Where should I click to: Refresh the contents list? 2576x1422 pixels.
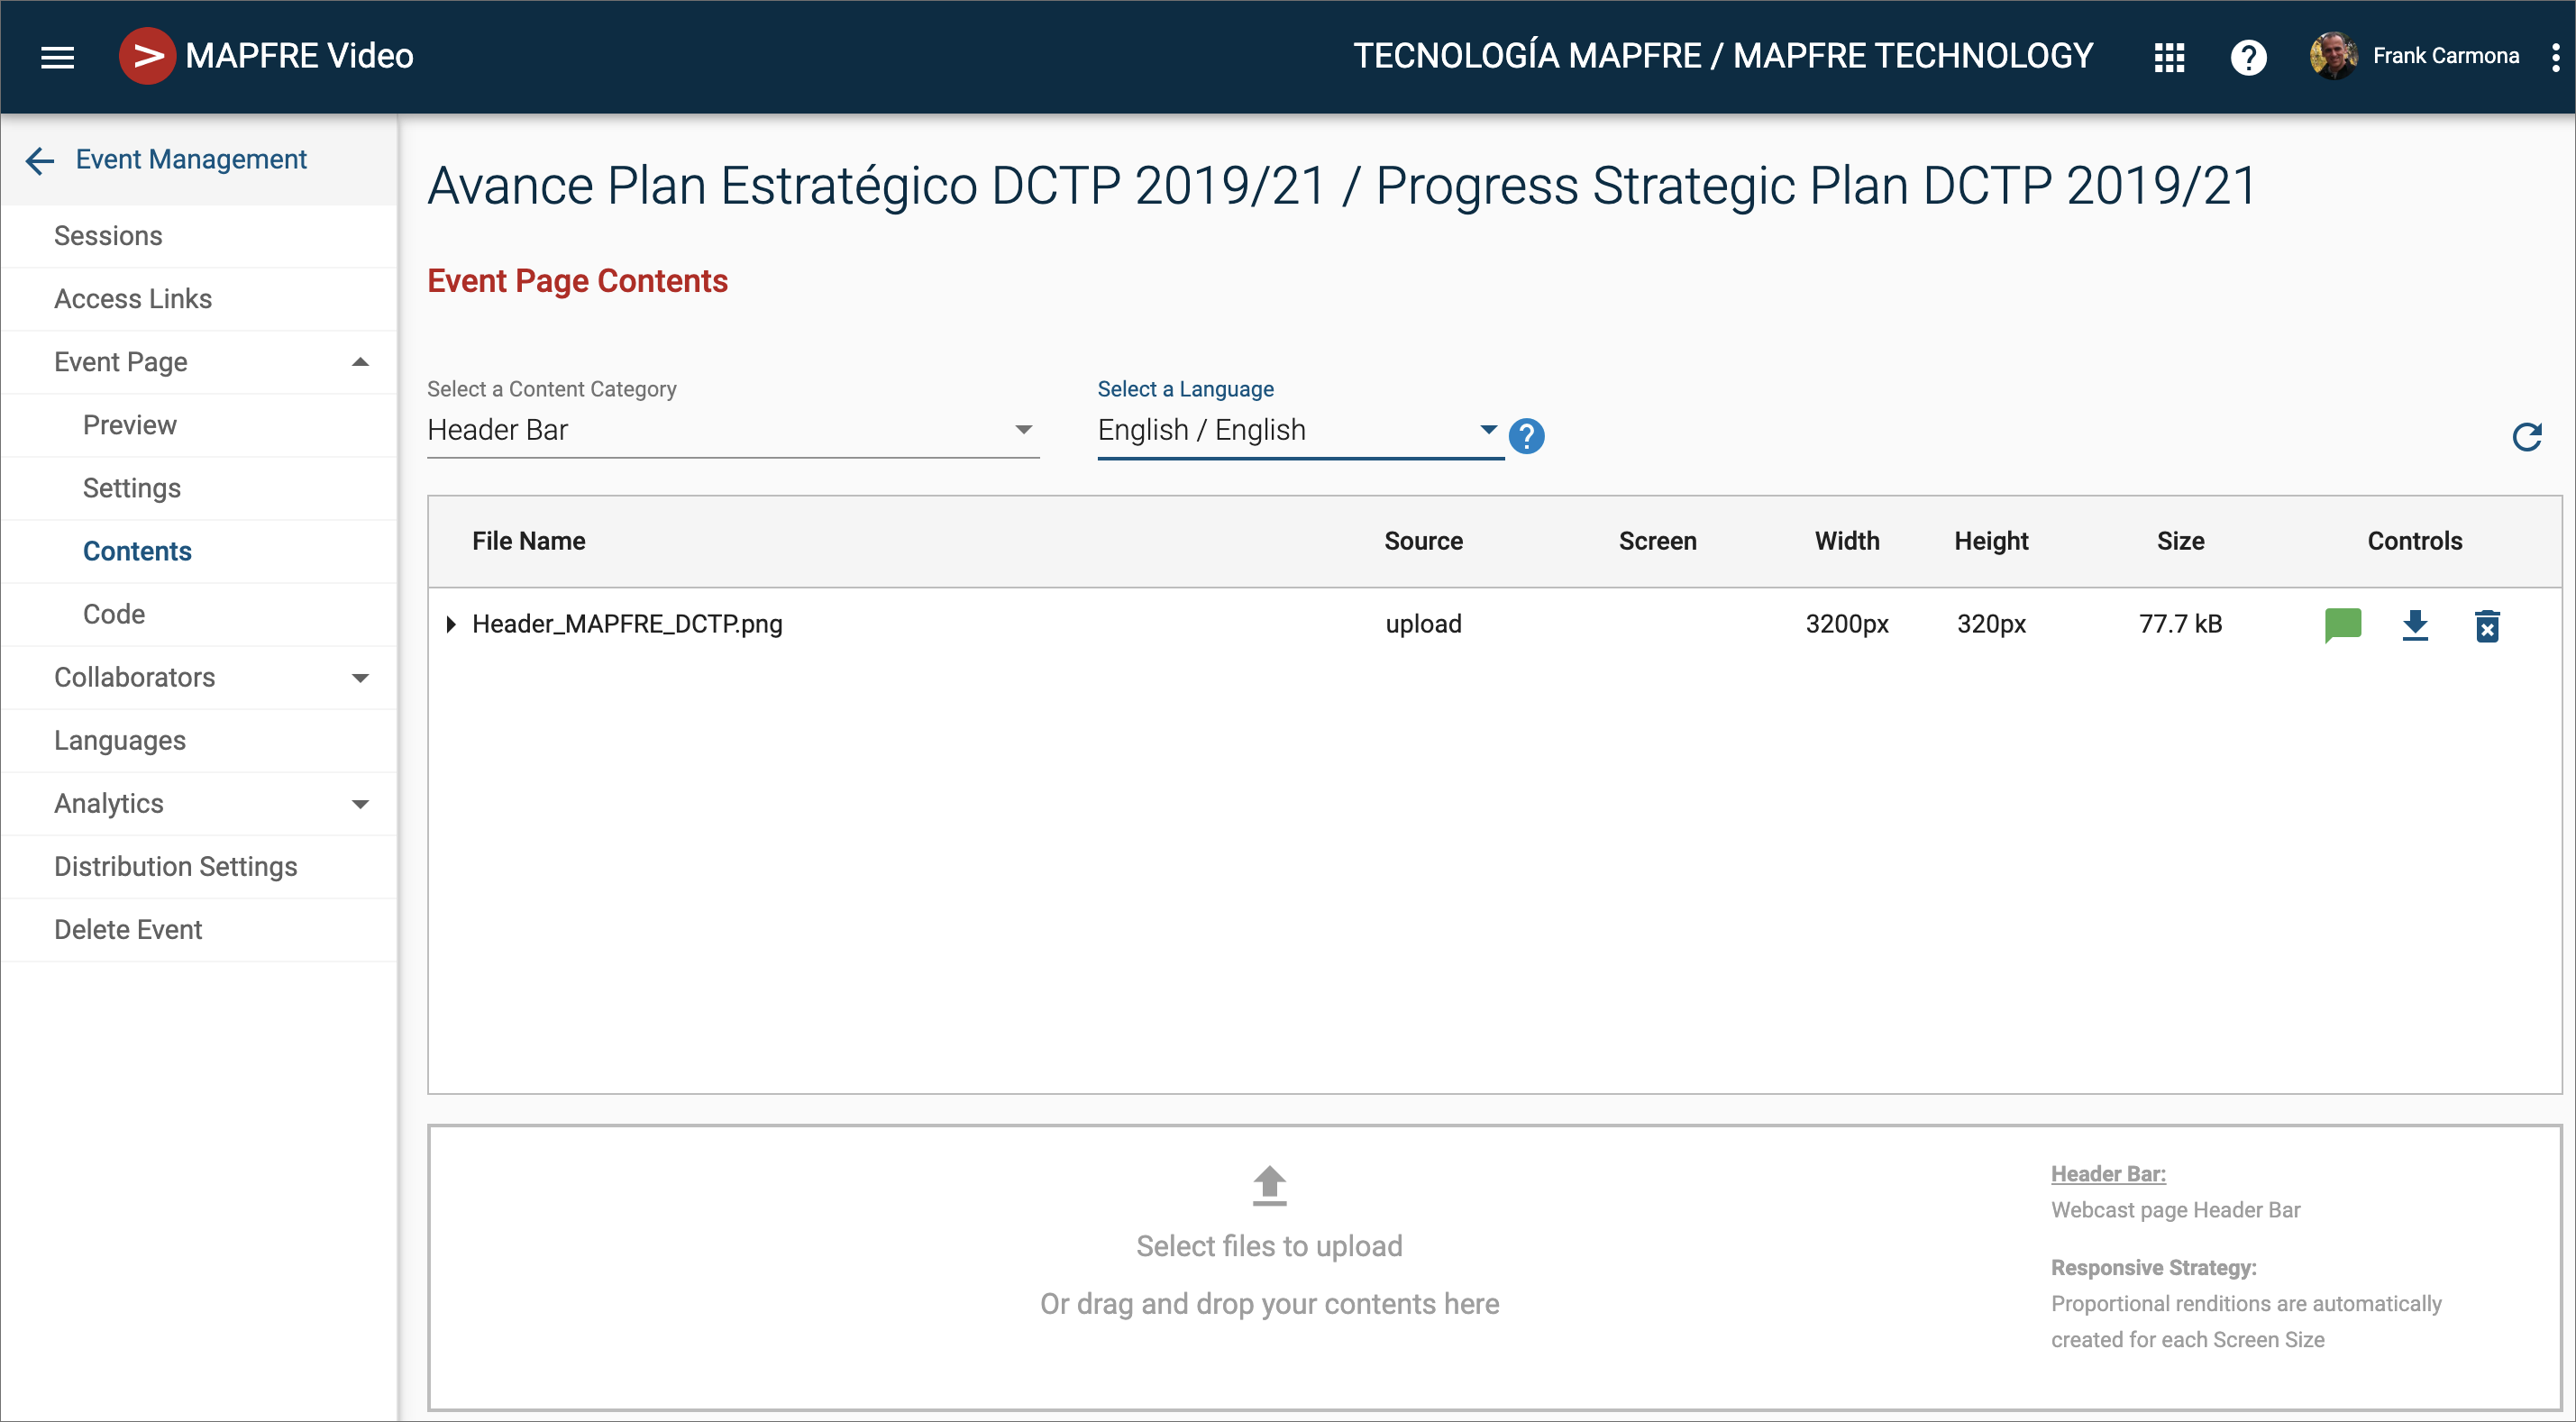tap(2526, 436)
